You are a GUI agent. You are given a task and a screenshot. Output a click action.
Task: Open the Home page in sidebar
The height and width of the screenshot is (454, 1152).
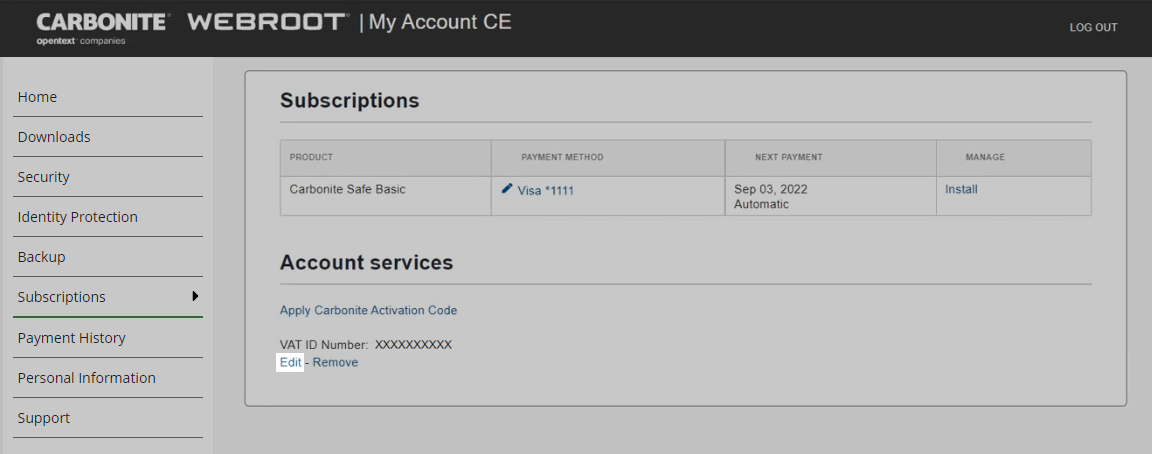[x=37, y=97]
